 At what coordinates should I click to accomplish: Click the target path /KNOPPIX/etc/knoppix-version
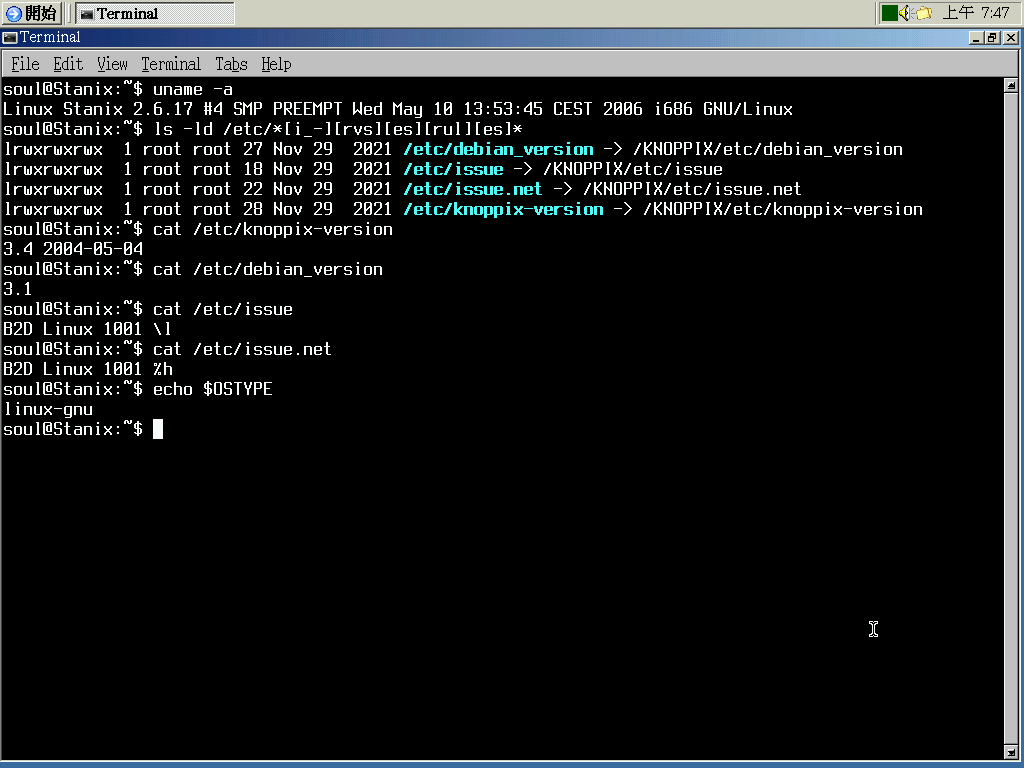(x=783, y=210)
